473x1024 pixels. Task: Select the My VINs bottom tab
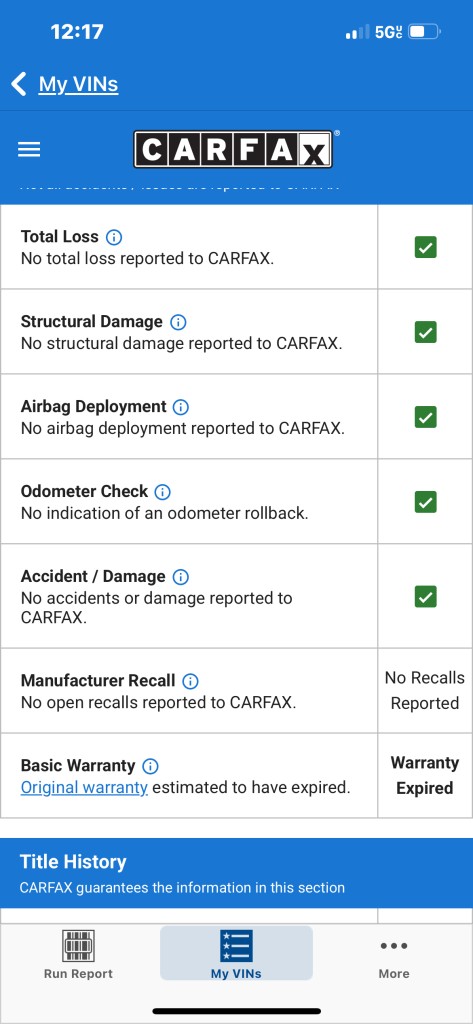(236, 953)
